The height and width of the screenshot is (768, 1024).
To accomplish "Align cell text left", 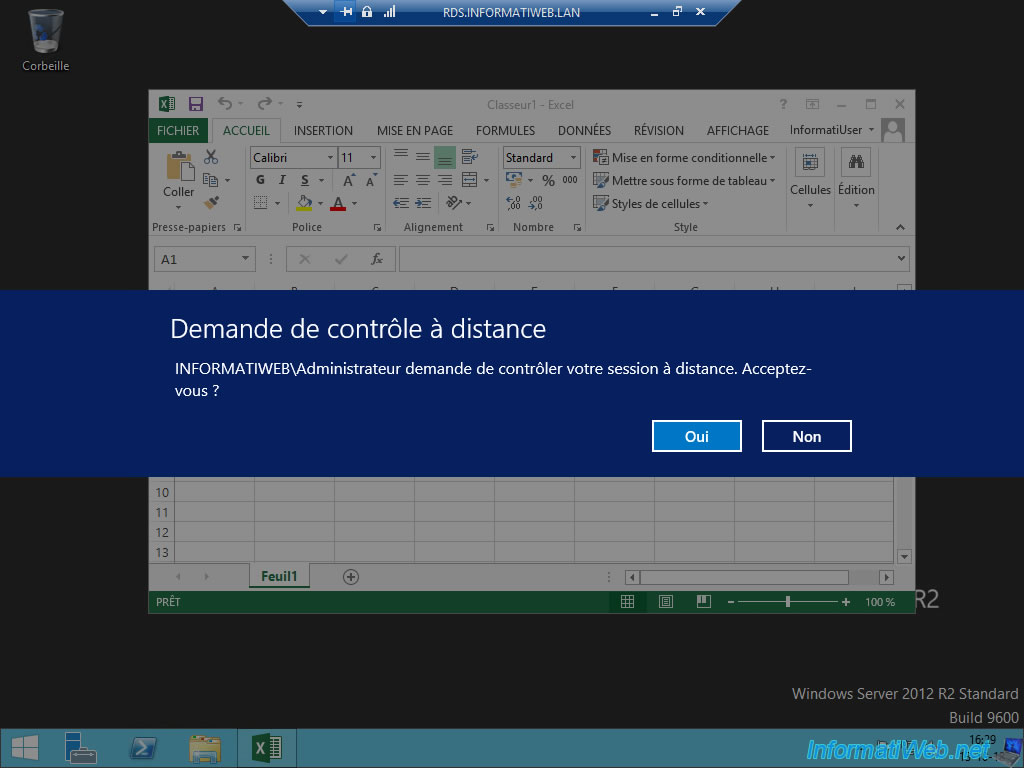I will (401, 180).
